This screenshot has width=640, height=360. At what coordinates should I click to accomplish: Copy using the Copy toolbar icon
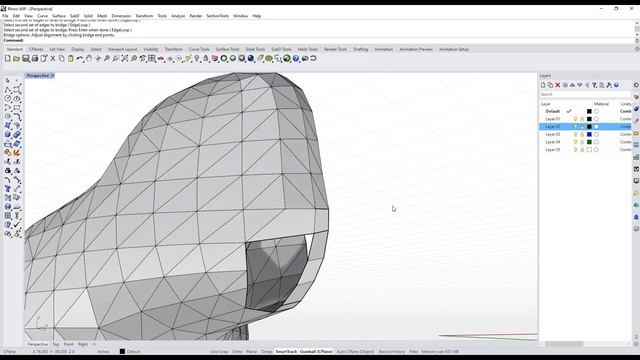62,59
